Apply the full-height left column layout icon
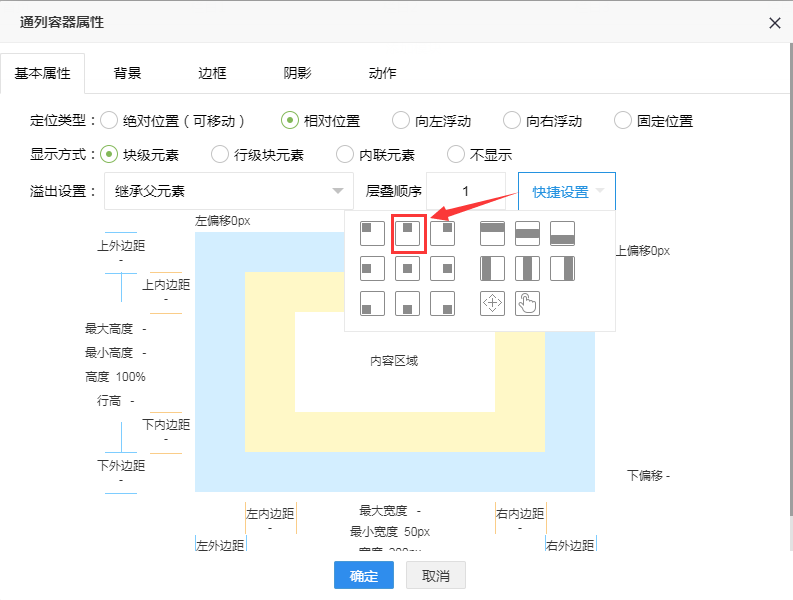793x600 pixels. pos(492,268)
